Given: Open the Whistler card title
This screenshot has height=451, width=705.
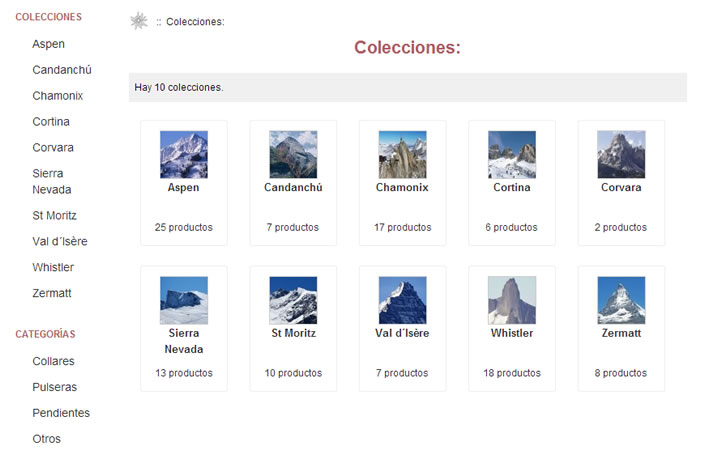Looking at the screenshot, I should coord(512,333).
